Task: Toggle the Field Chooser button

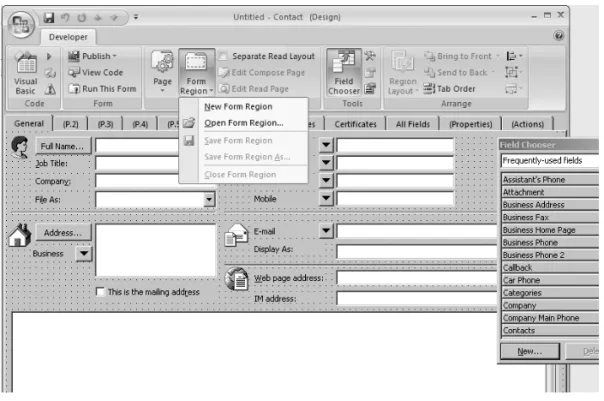Action: tap(344, 72)
